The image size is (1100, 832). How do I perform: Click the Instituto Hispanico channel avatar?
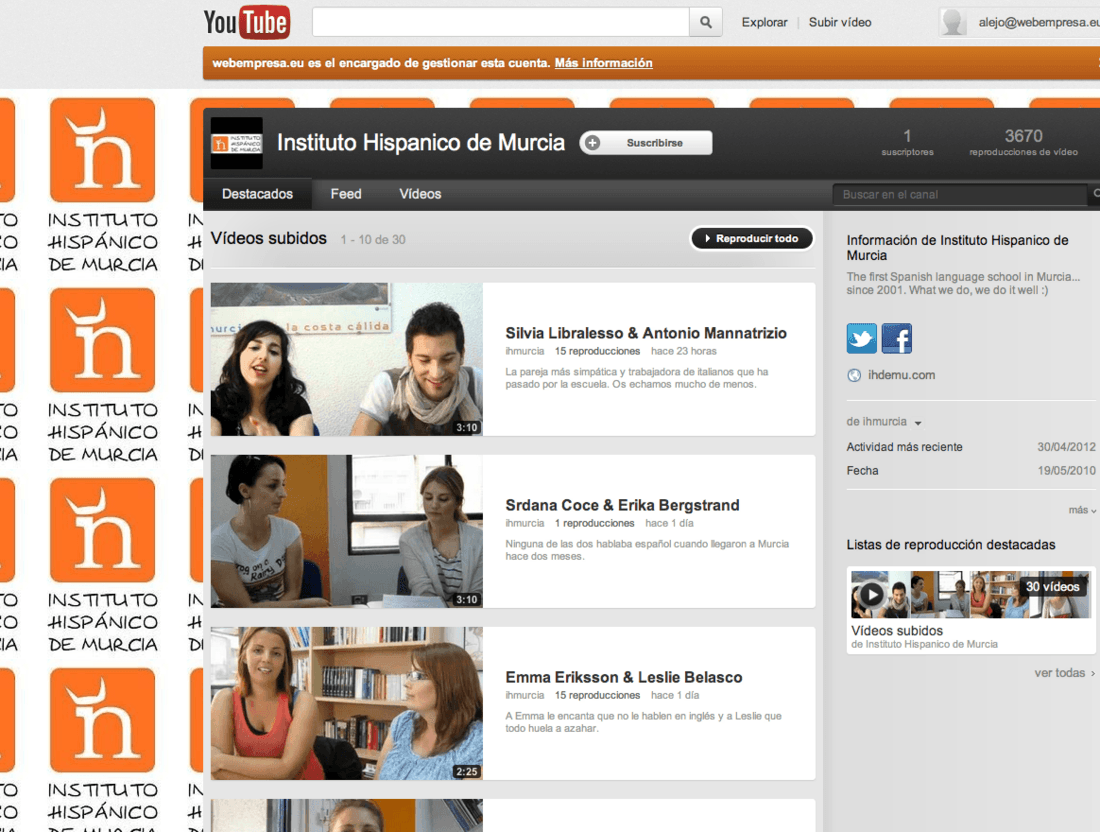click(x=237, y=143)
